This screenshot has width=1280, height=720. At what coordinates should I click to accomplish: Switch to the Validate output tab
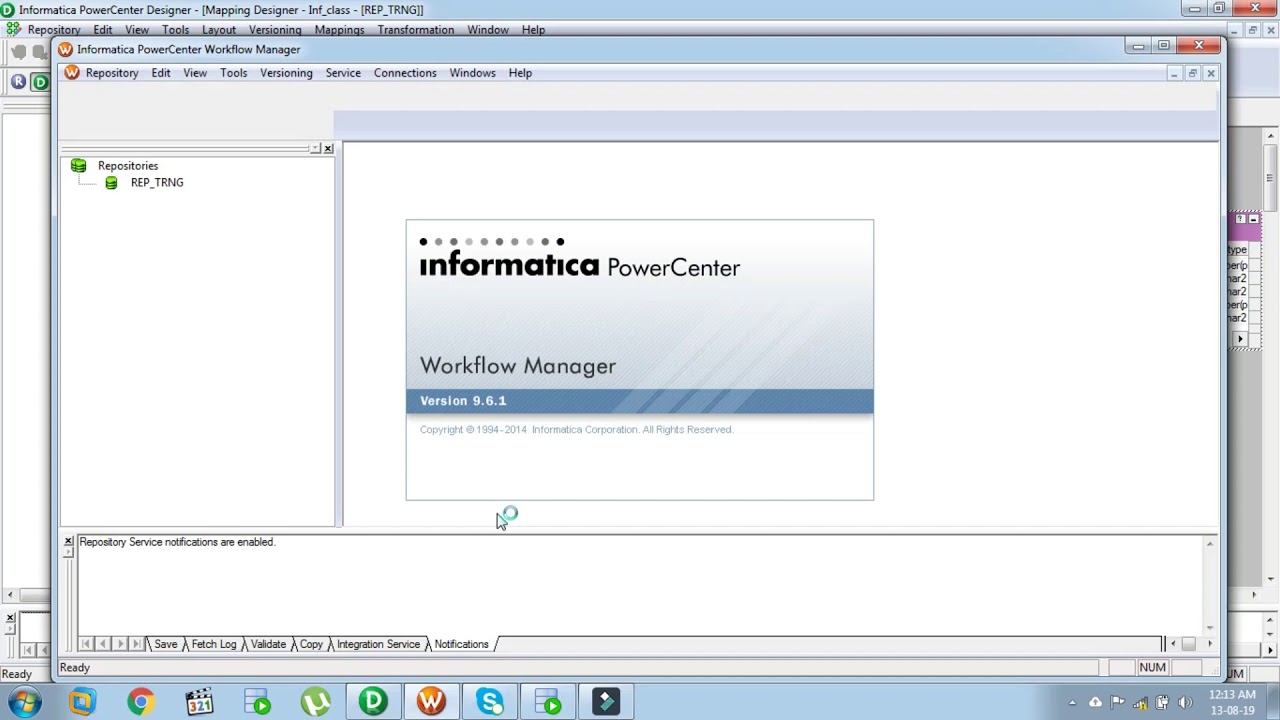point(268,644)
